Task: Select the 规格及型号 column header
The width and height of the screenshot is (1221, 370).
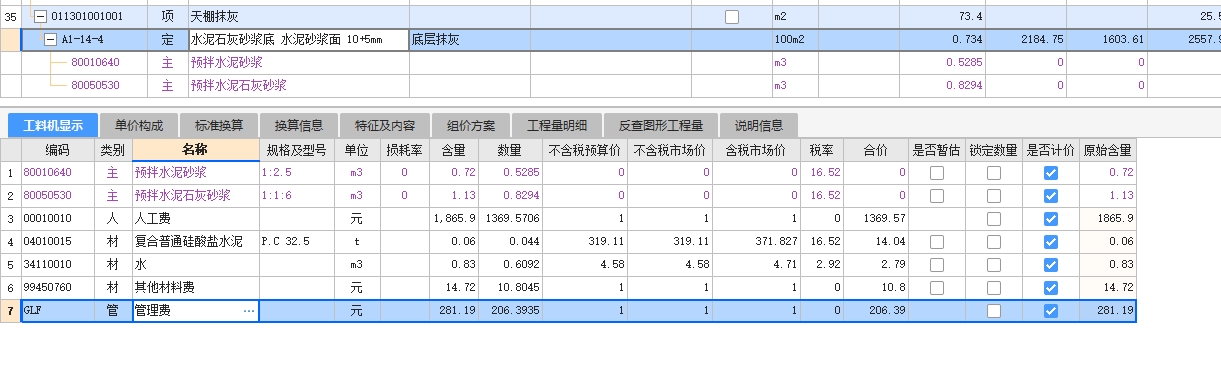Action: click(296, 150)
